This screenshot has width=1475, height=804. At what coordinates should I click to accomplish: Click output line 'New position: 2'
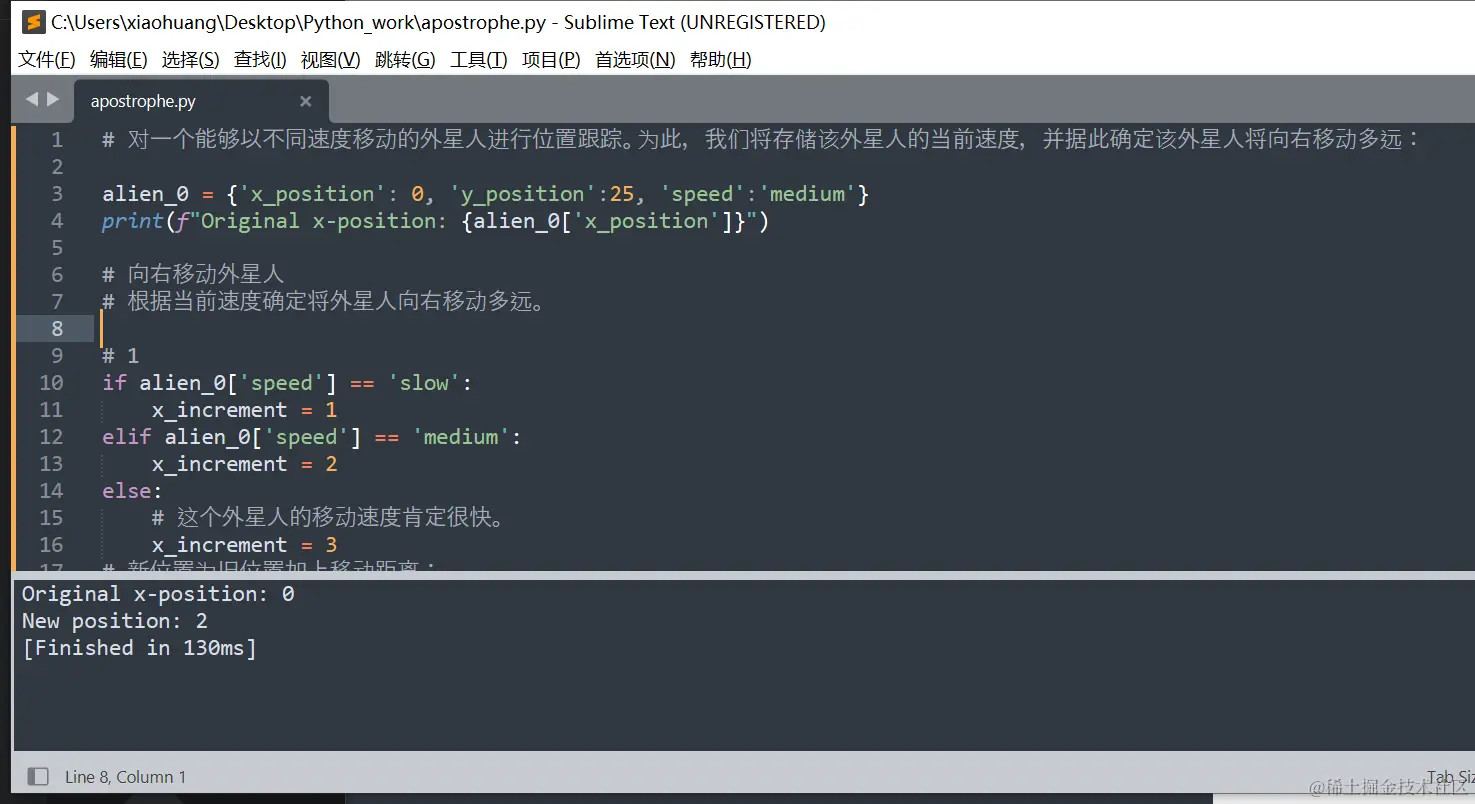click(115, 621)
